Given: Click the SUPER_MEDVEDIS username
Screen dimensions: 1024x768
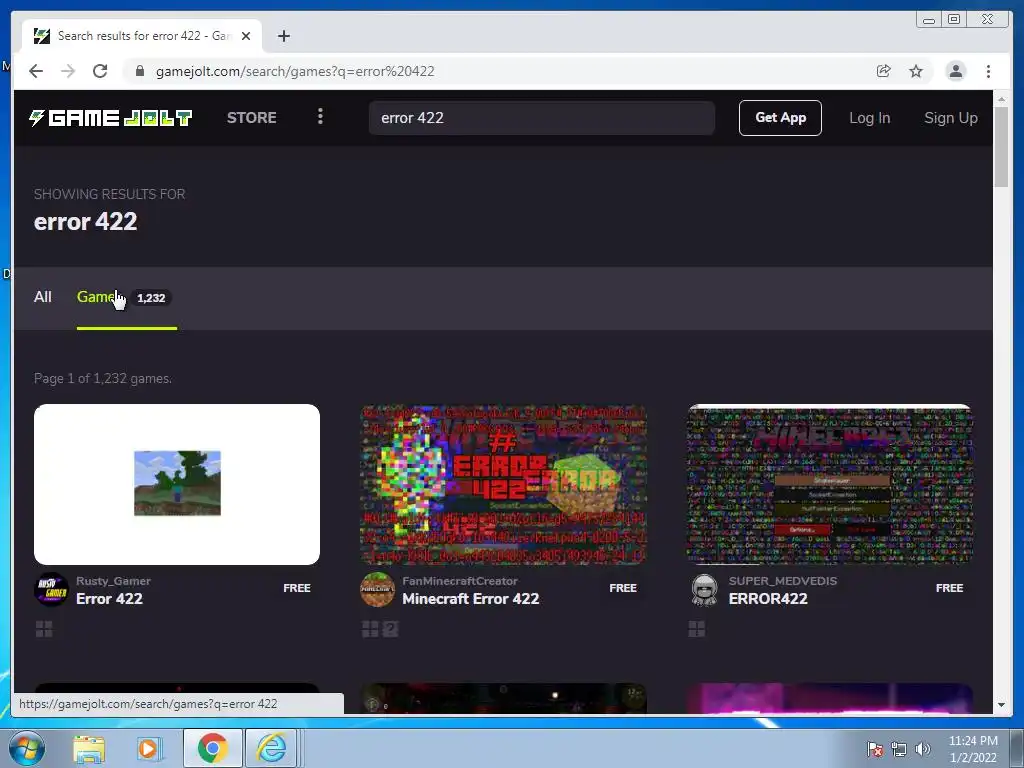Looking at the screenshot, I should 782,581.
